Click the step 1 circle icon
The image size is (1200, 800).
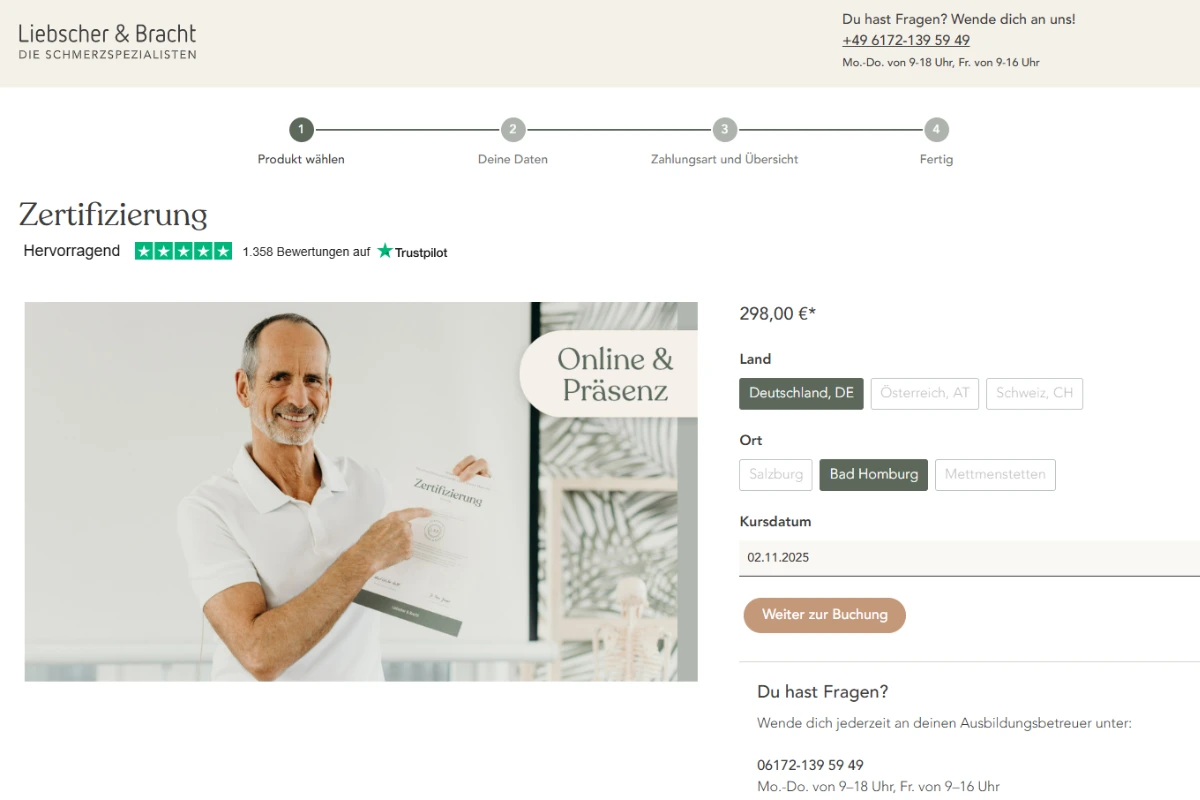point(301,130)
